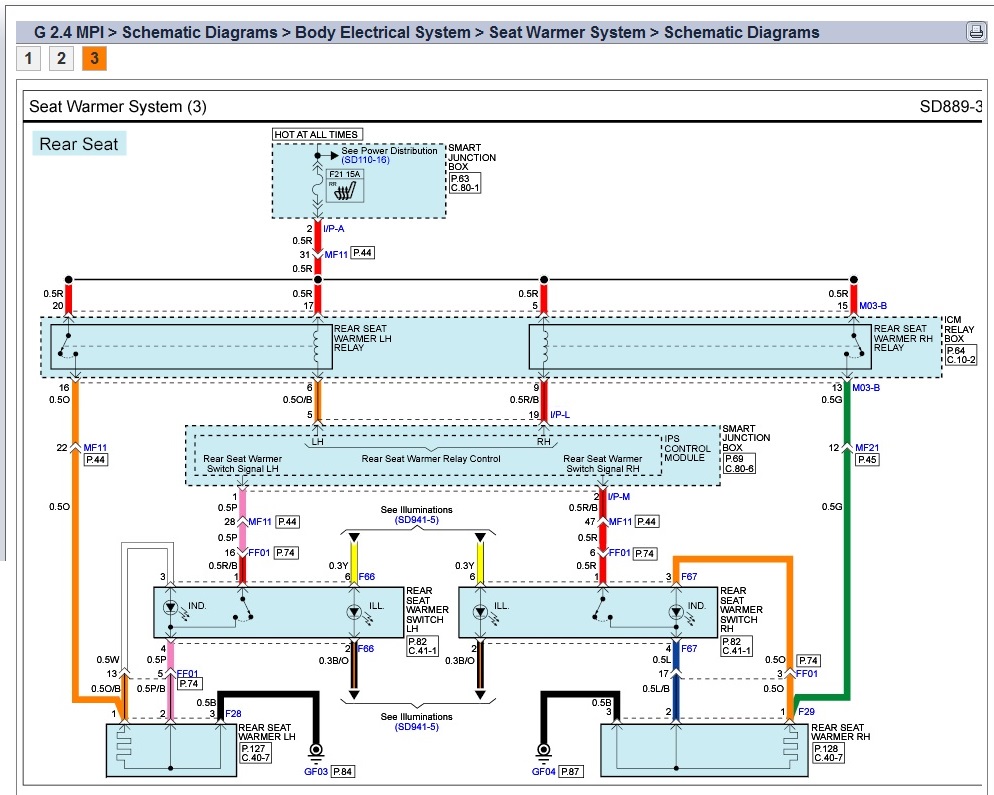The width and height of the screenshot is (994, 795).
Task: Open lower See Illuminations SD941-5 link
Action: click(x=416, y=728)
